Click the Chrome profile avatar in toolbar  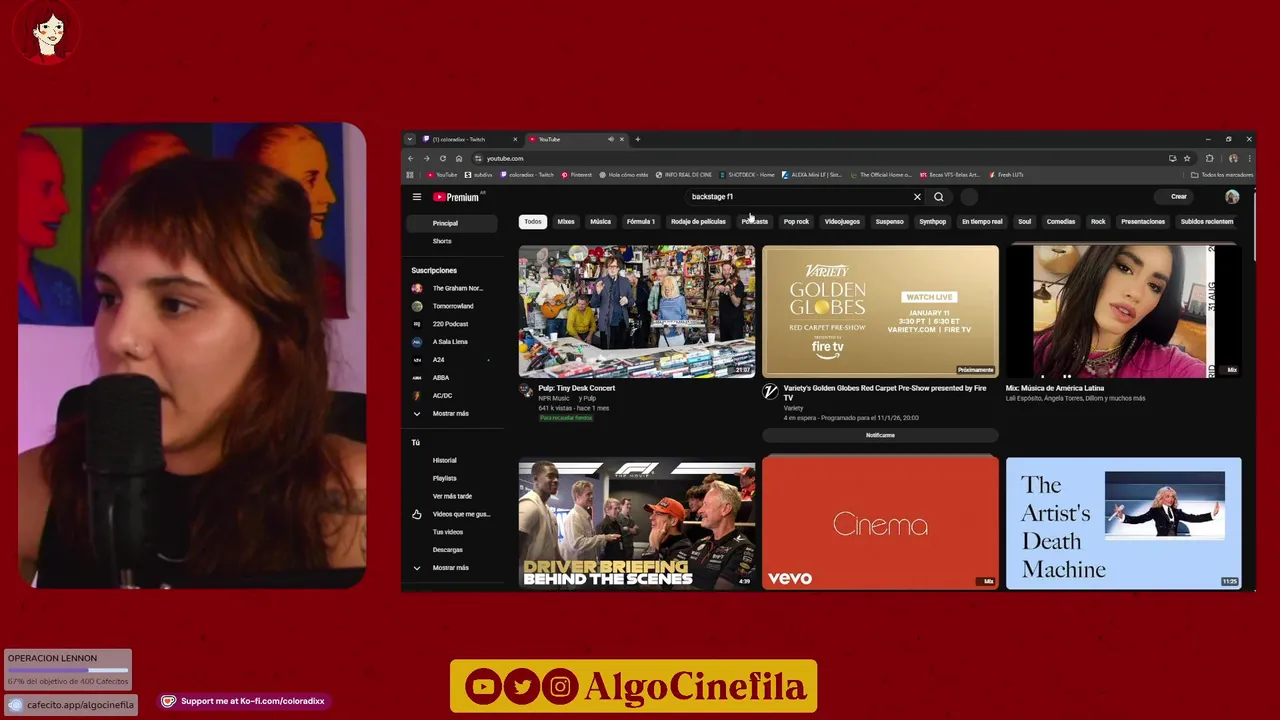coord(1233,158)
